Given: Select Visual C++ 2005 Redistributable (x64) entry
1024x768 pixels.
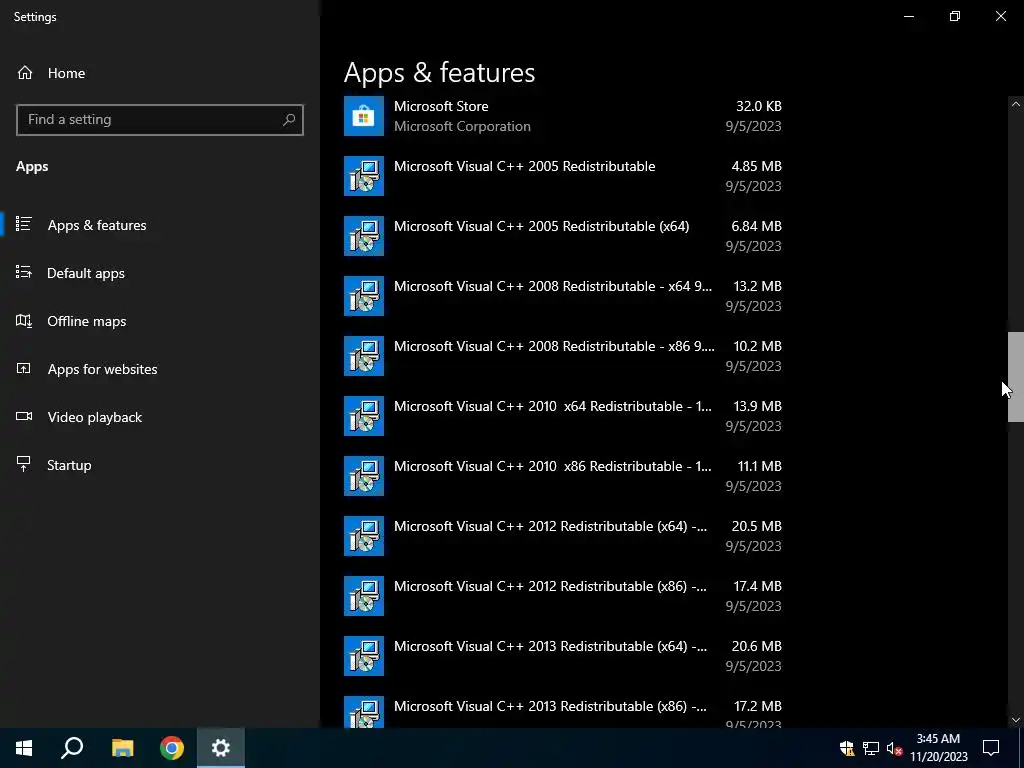Looking at the screenshot, I should (x=541, y=226).
